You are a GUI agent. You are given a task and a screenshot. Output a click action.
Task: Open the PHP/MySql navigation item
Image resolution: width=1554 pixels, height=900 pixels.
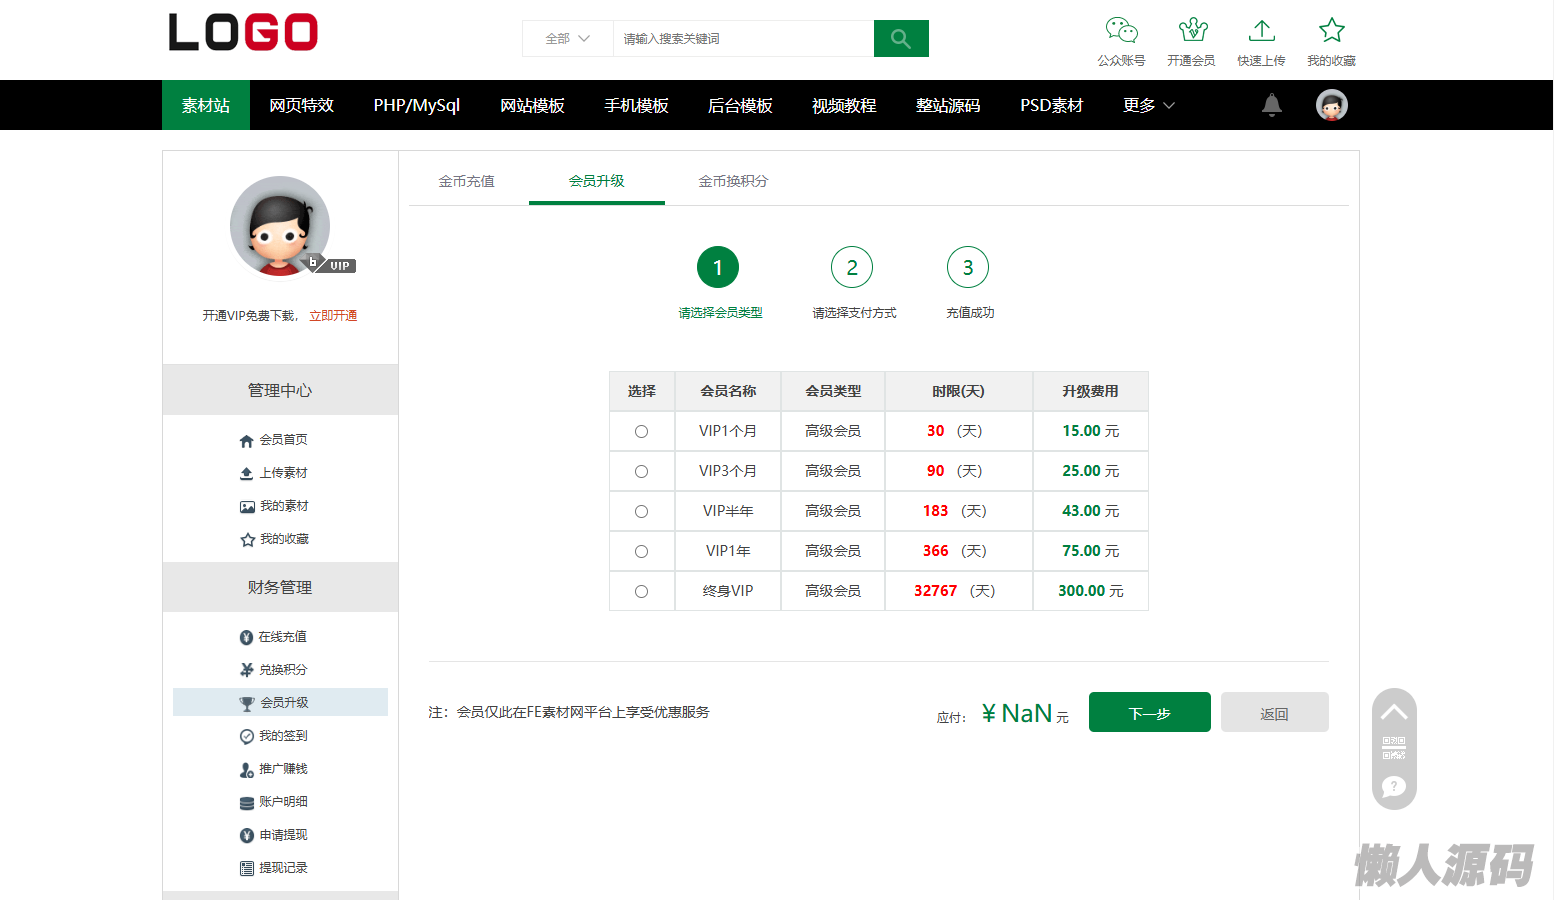click(416, 105)
